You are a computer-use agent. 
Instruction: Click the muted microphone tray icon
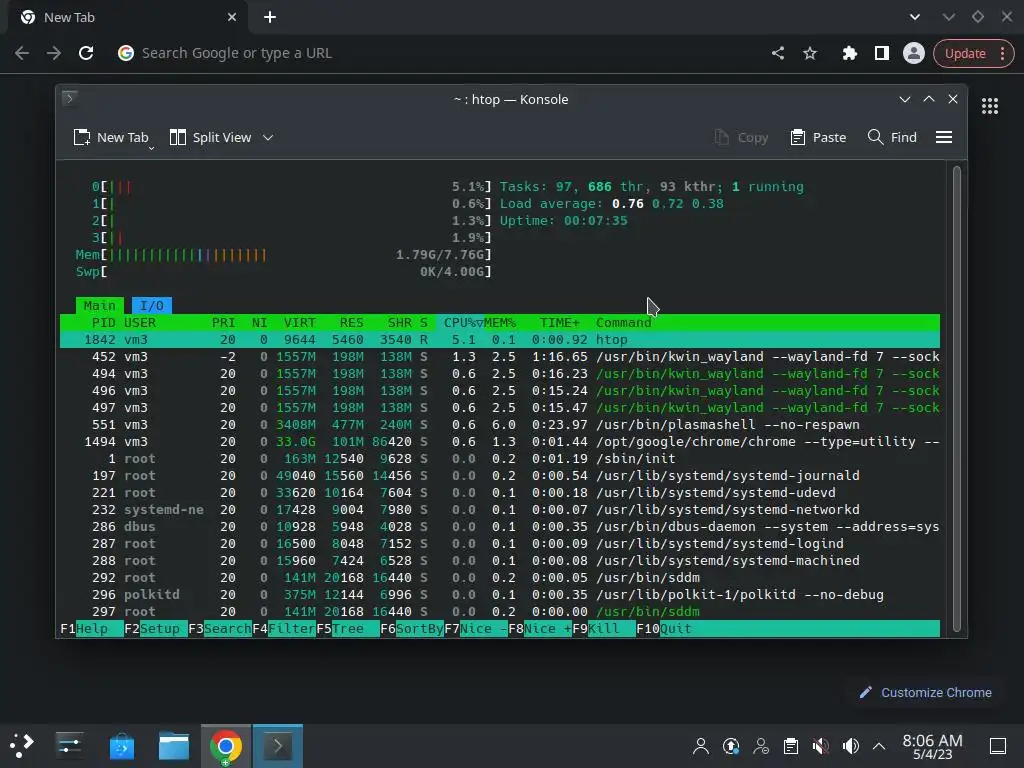pyautogui.click(x=821, y=745)
